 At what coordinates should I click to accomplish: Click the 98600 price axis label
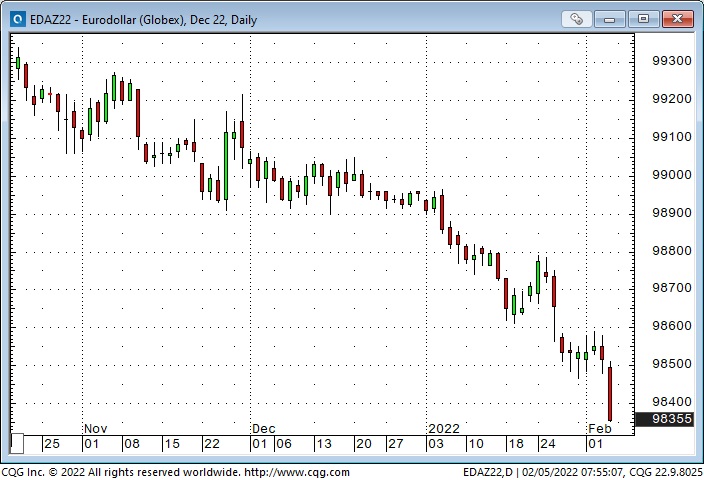tap(671, 326)
